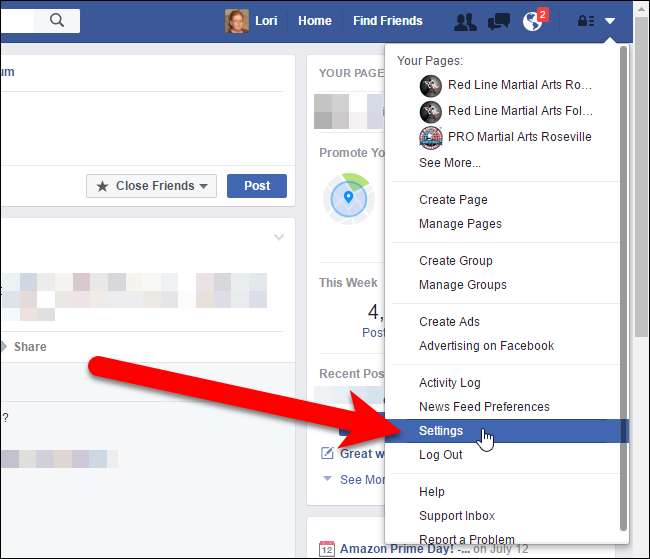Open News Feed Preferences
Image resolution: width=650 pixels, height=559 pixels.
tap(484, 407)
